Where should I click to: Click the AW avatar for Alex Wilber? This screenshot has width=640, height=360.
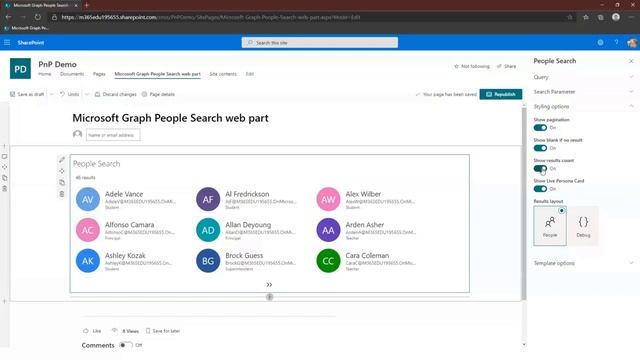coord(328,199)
